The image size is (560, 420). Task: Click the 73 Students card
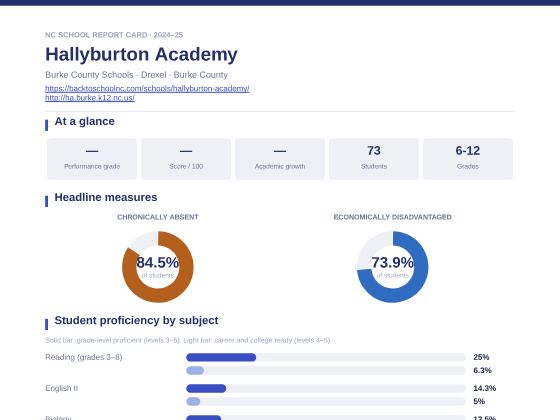pyautogui.click(x=374, y=159)
